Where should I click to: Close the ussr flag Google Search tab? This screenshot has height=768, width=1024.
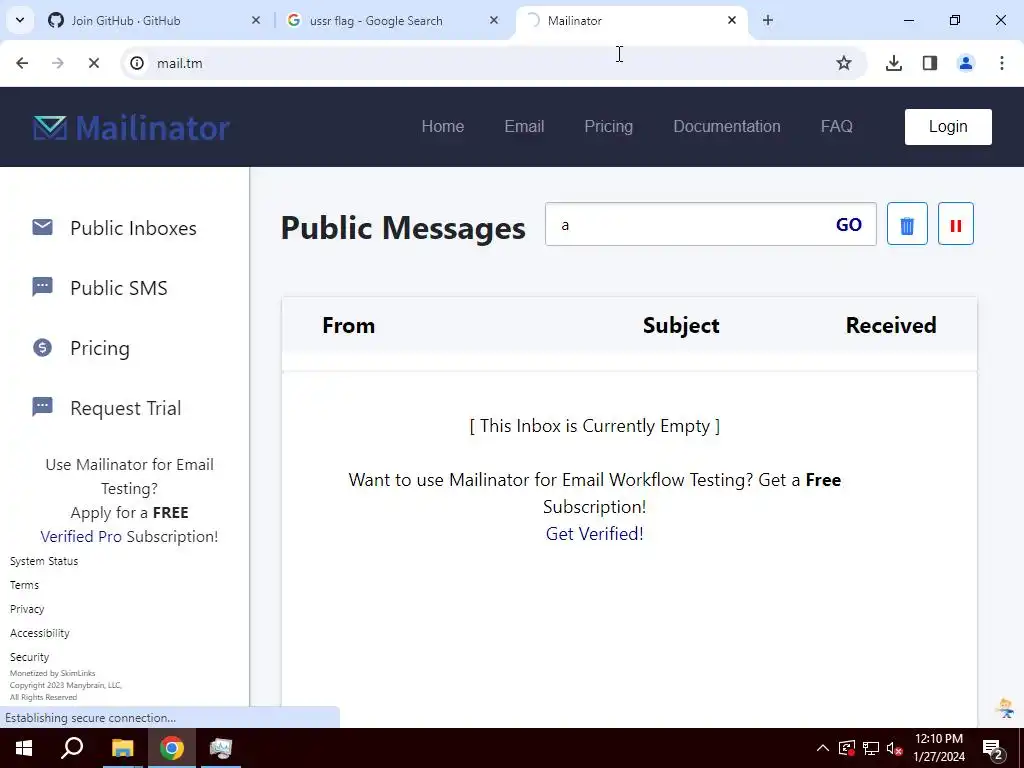(494, 20)
